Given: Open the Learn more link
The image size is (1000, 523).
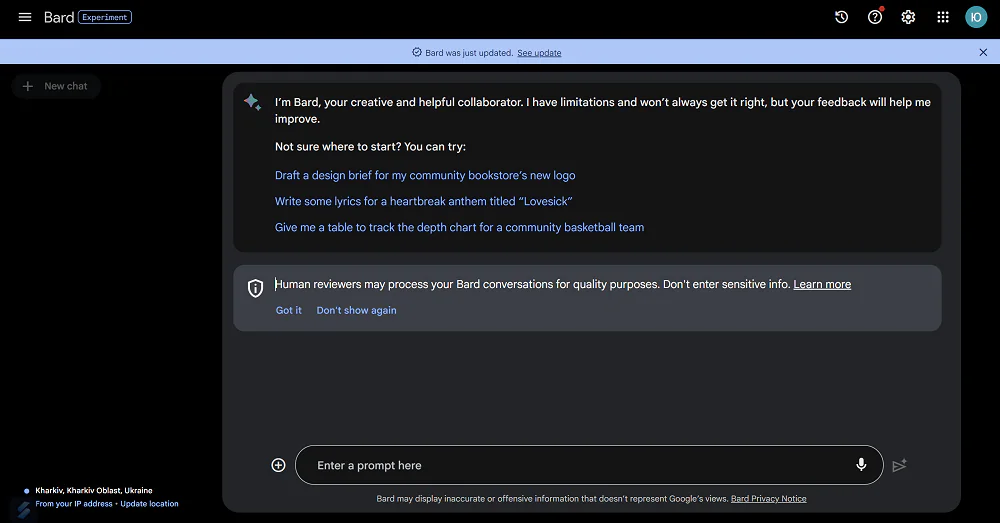Looking at the screenshot, I should click(x=822, y=284).
